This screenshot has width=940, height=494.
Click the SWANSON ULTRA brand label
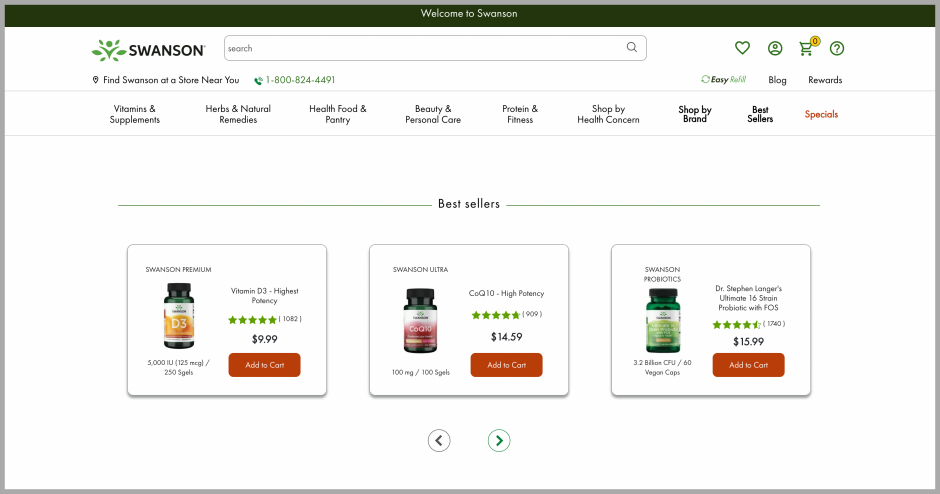420,270
